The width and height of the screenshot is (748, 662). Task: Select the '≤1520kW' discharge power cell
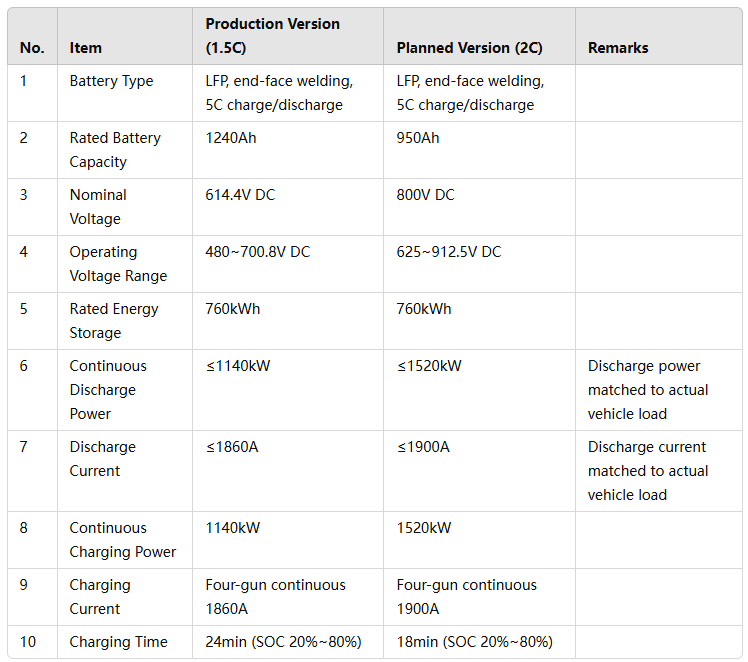pos(479,390)
